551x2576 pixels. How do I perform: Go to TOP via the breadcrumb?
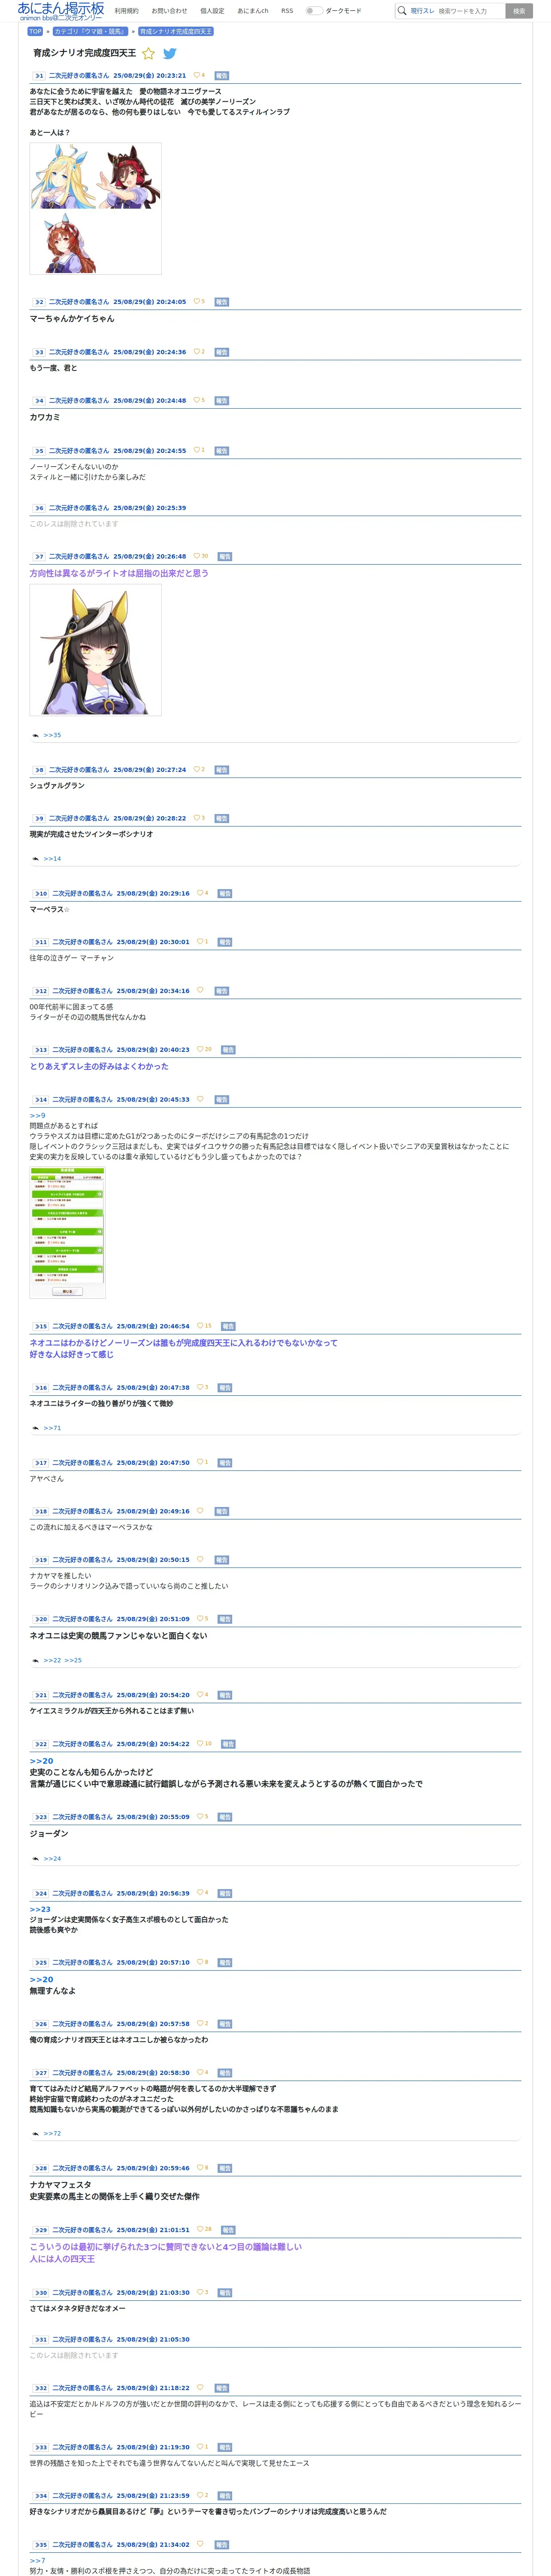[x=35, y=31]
